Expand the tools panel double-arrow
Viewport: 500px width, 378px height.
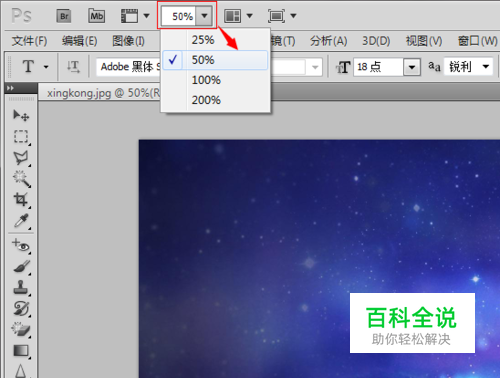[x=11, y=88]
